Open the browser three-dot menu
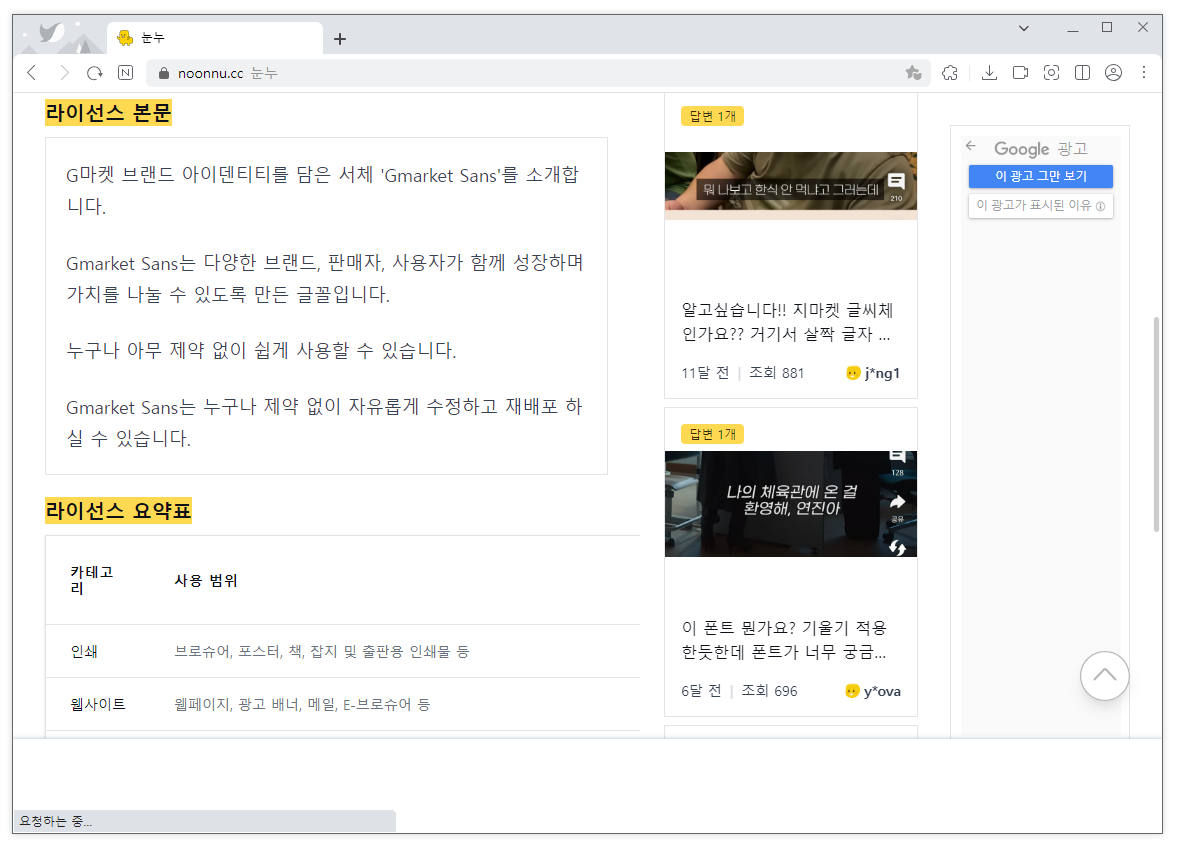 (1143, 73)
